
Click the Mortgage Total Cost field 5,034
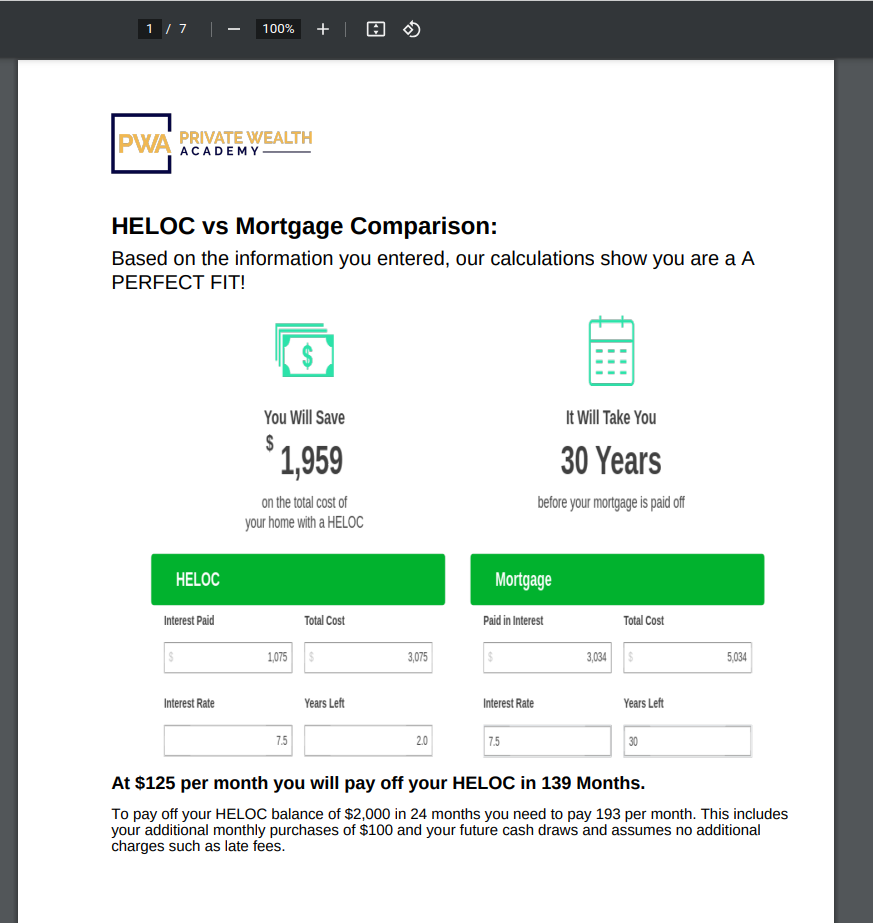click(x=688, y=657)
